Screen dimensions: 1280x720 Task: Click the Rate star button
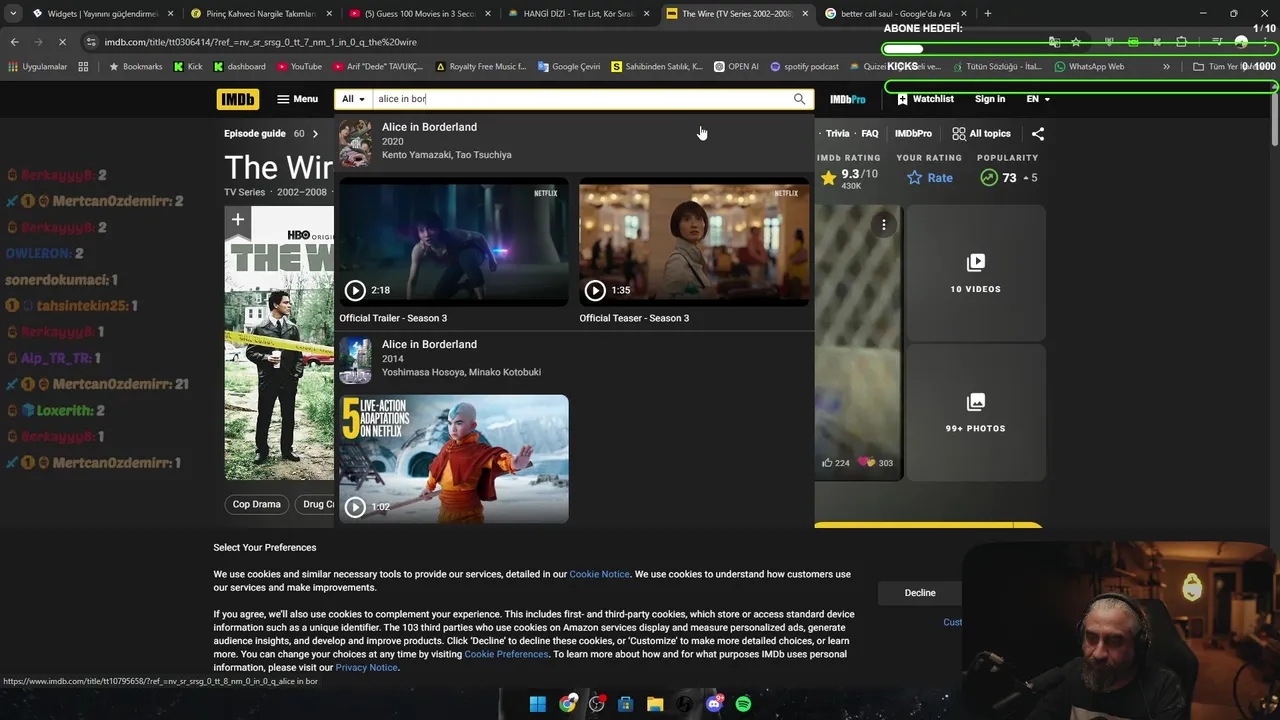[930, 177]
